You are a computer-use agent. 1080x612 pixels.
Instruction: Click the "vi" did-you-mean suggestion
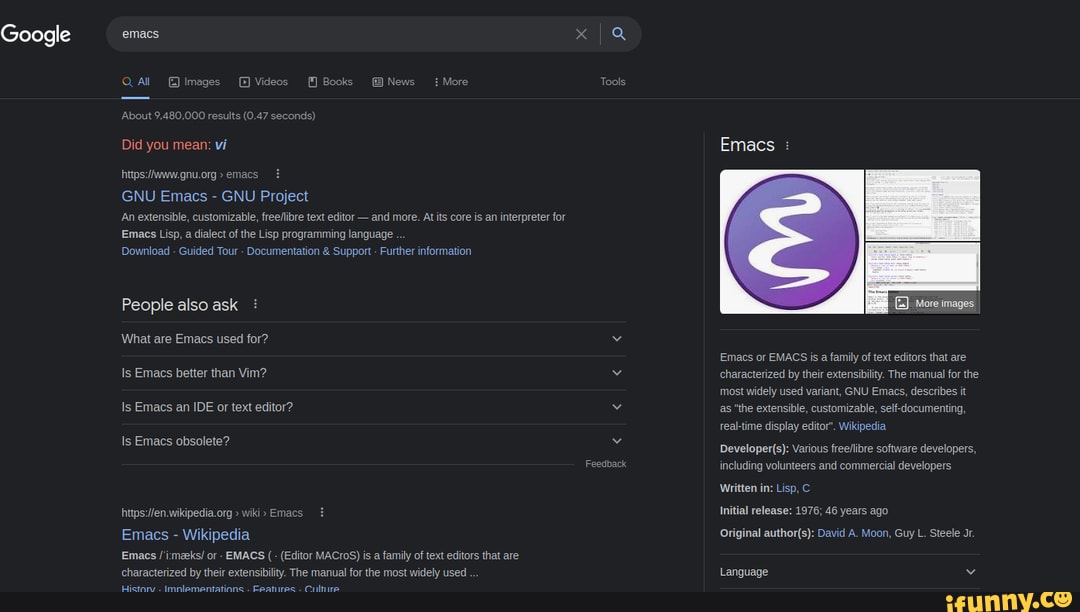coord(220,145)
